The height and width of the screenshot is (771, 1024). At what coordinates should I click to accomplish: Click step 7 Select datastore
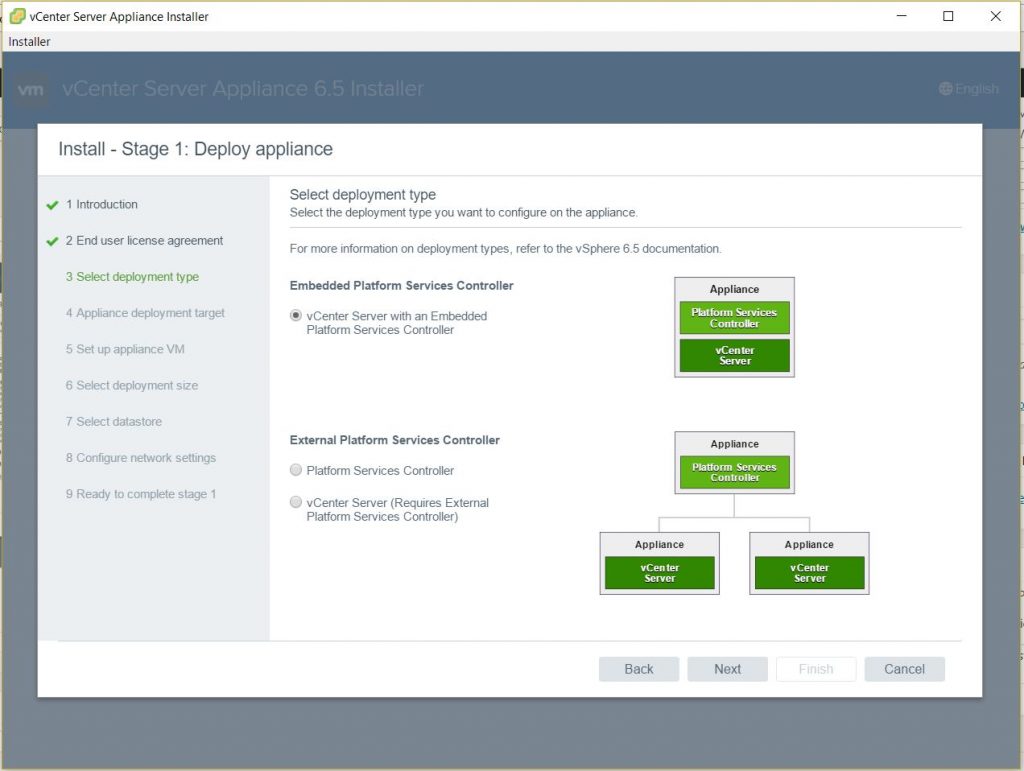pos(114,422)
